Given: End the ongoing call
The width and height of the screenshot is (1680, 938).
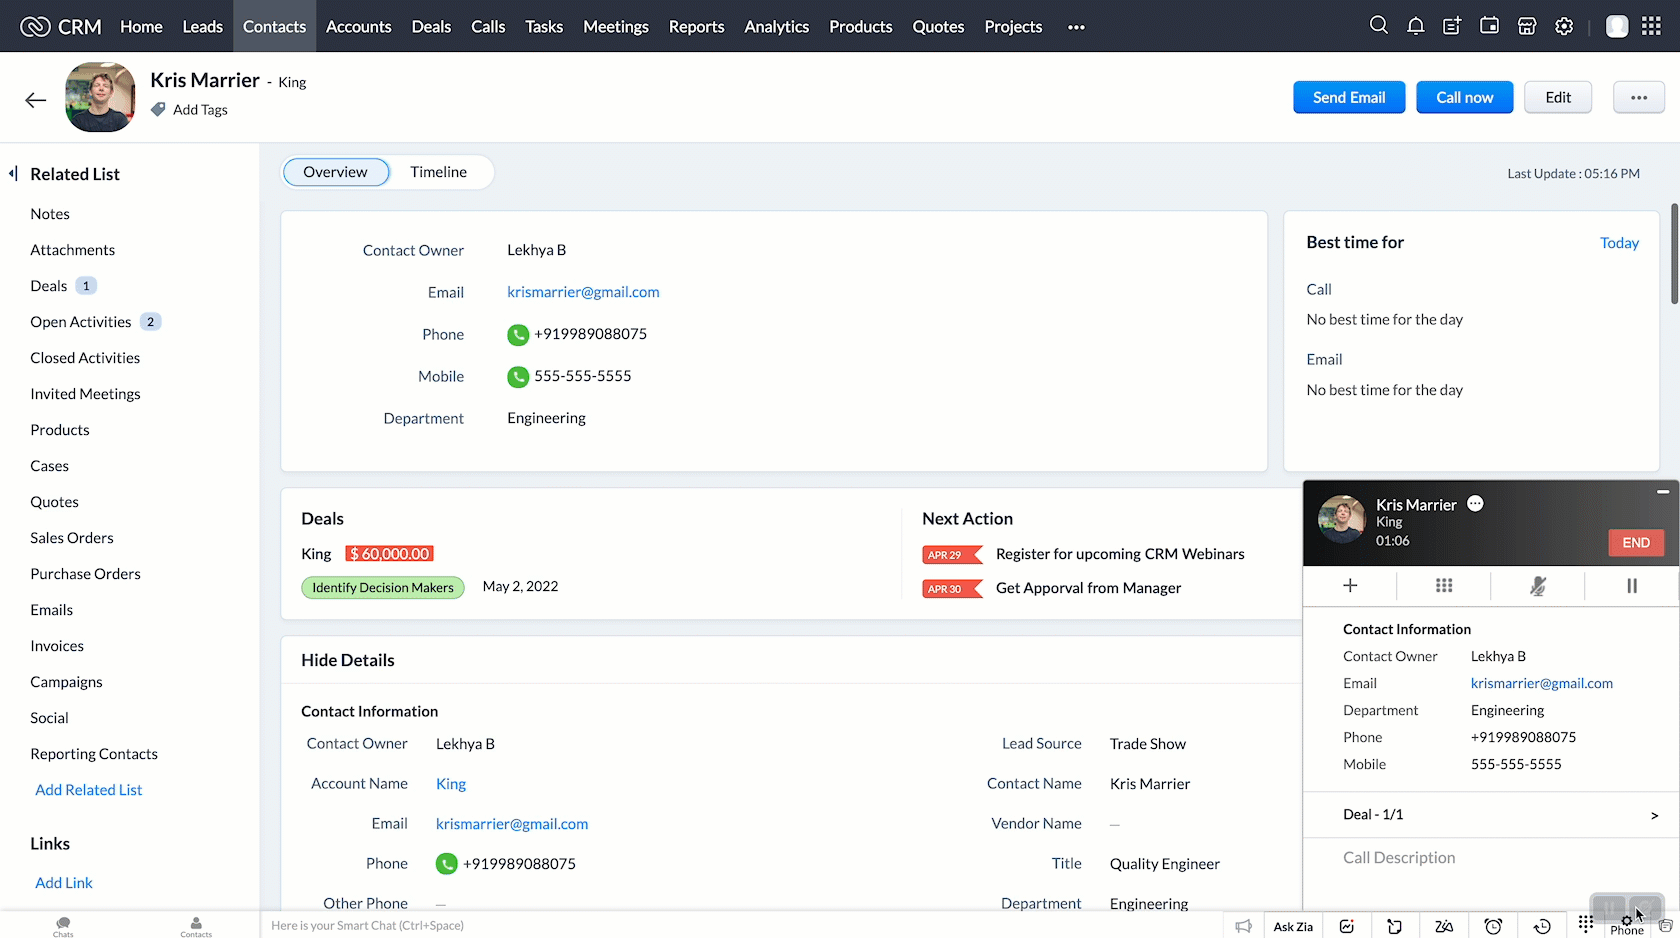Looking at the screenshot, I should click(1636, 542).
